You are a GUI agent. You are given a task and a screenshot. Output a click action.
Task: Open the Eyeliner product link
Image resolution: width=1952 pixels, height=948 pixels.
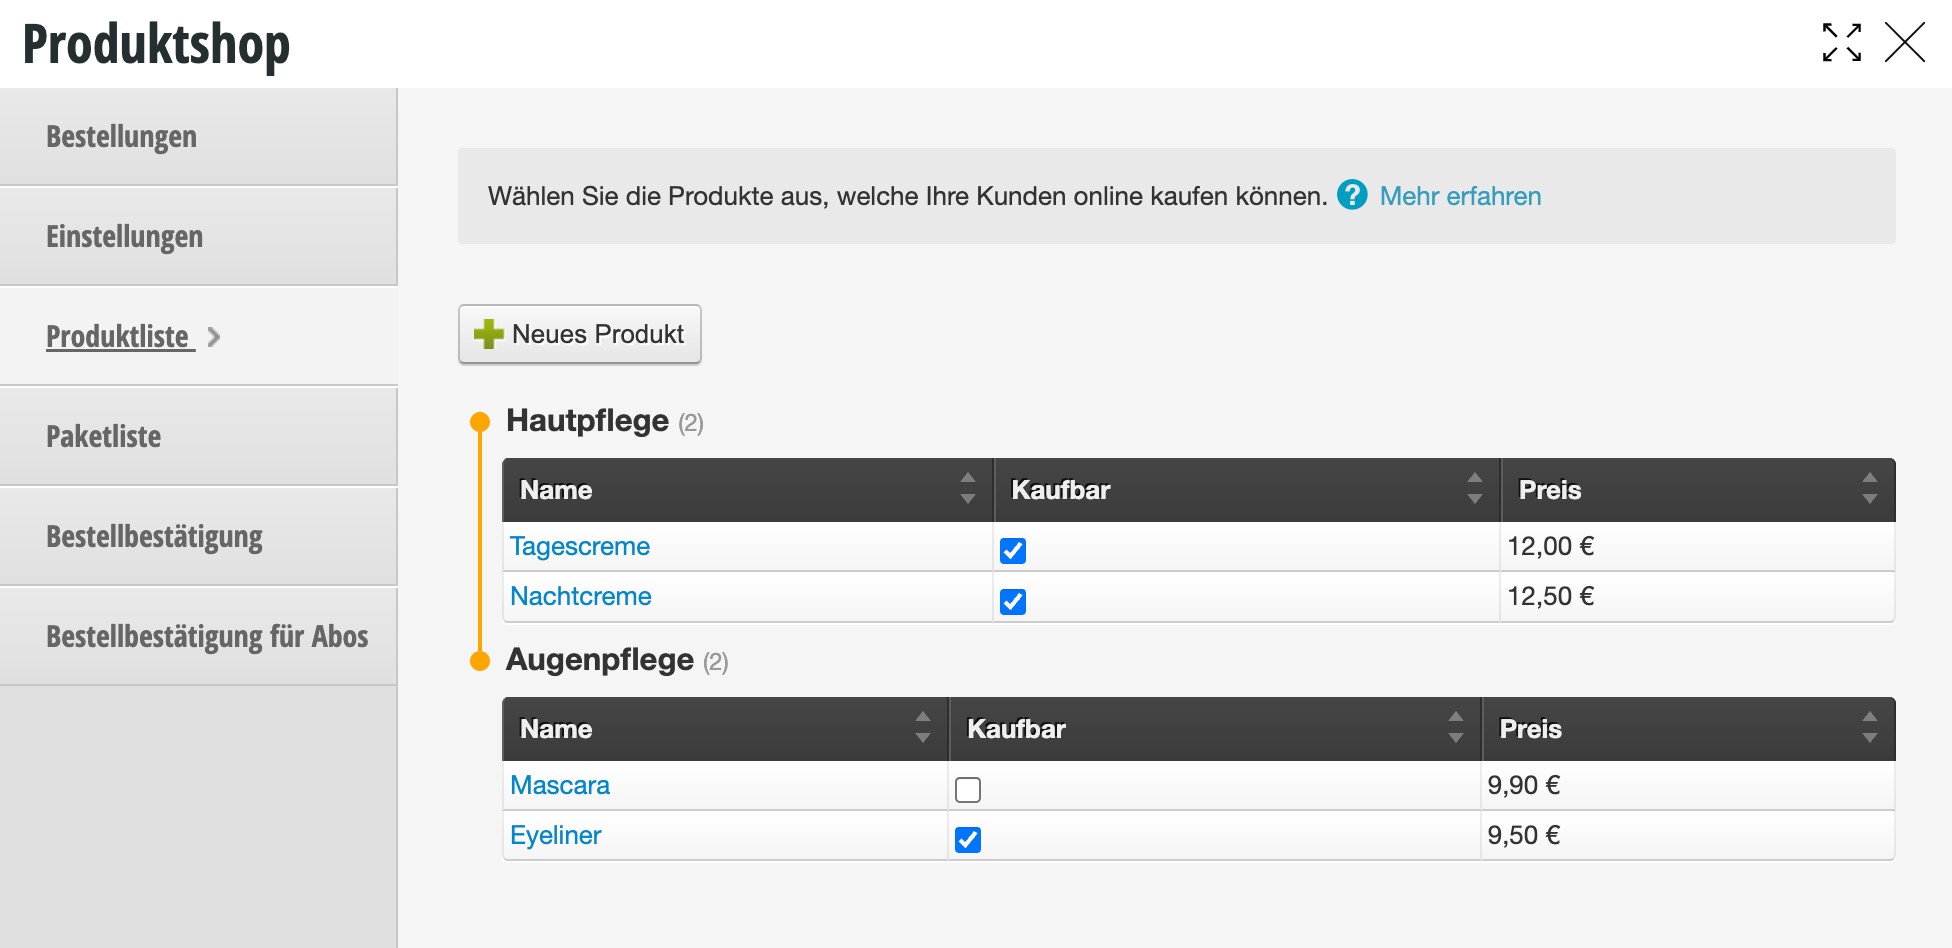click(556, 835)
